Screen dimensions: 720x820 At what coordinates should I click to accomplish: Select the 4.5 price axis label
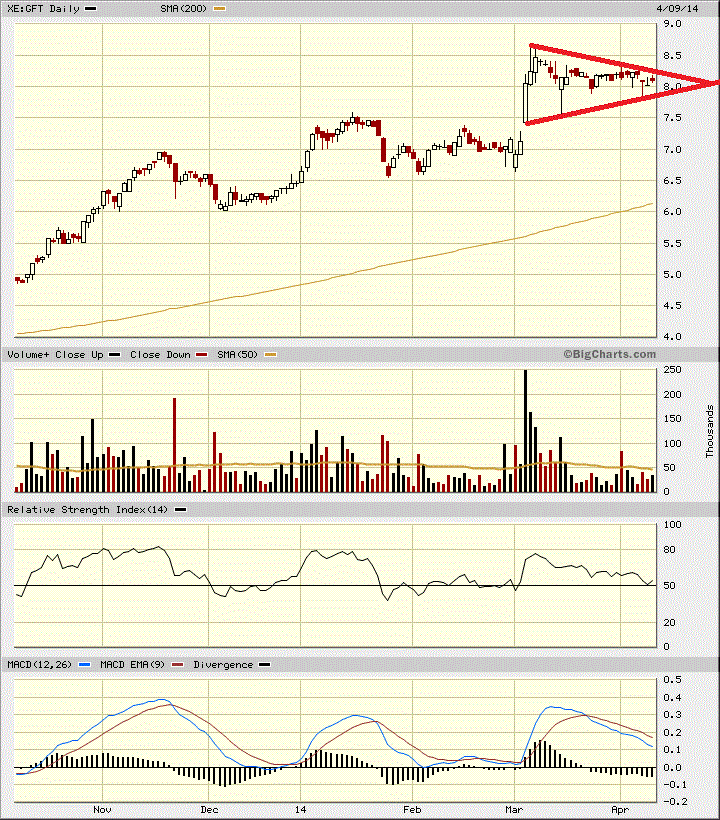pyautogui.click(x=672, y=306)
